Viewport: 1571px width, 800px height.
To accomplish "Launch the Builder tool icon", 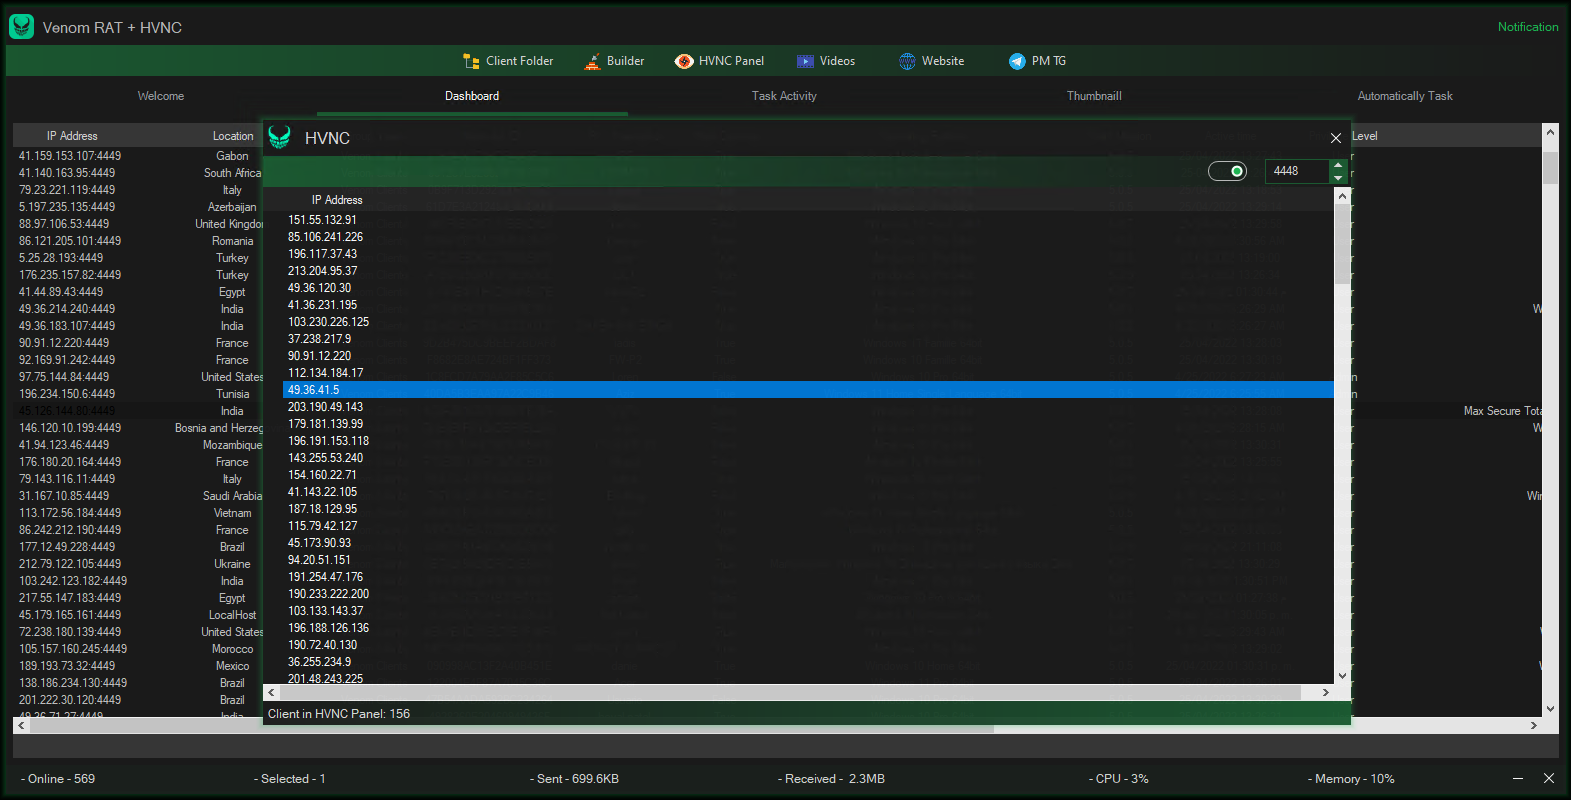I will [x=592, y=61].
